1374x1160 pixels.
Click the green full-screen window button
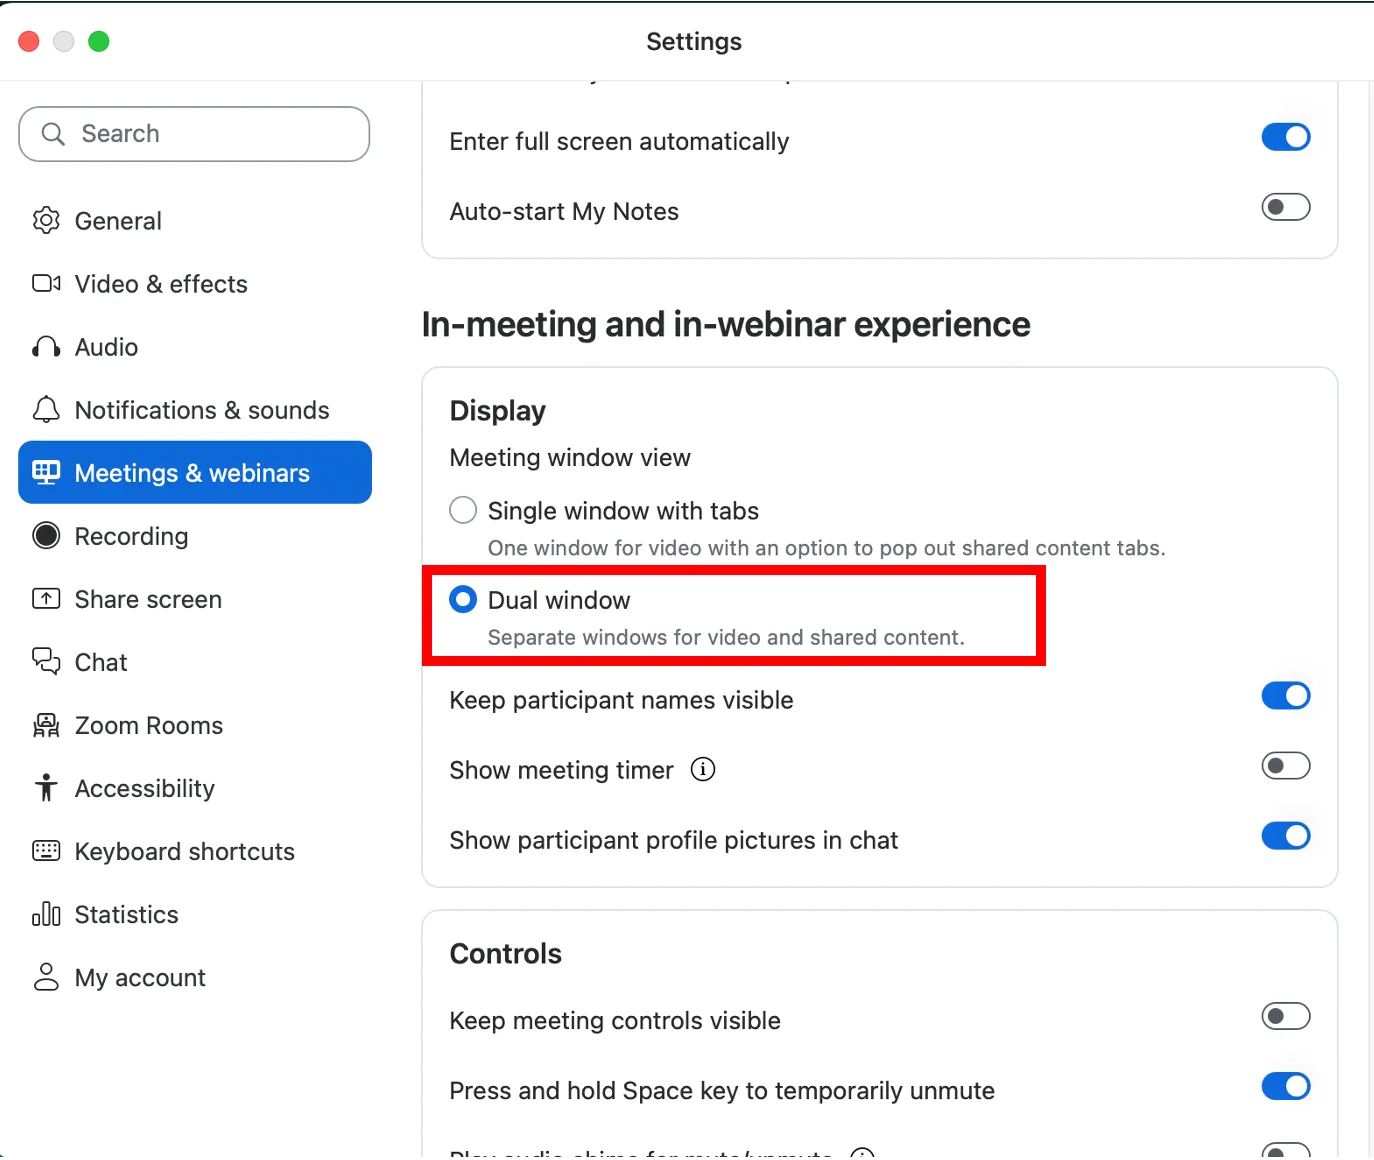coord(98,41)
